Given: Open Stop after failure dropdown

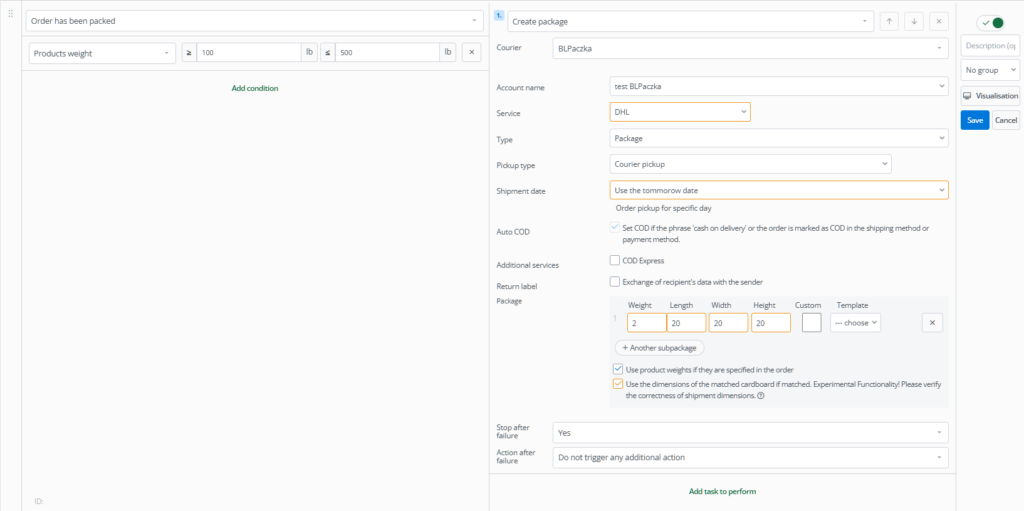Looking at the screenshot, I should coord(750,433).
